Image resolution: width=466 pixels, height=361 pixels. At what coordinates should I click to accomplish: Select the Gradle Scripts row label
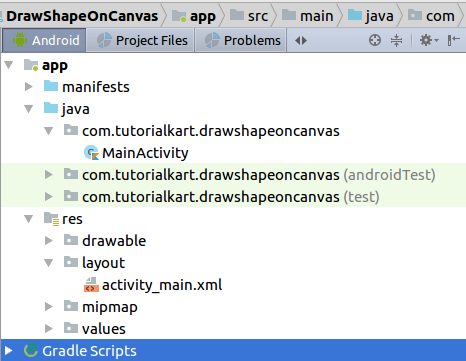pos(89,351)
